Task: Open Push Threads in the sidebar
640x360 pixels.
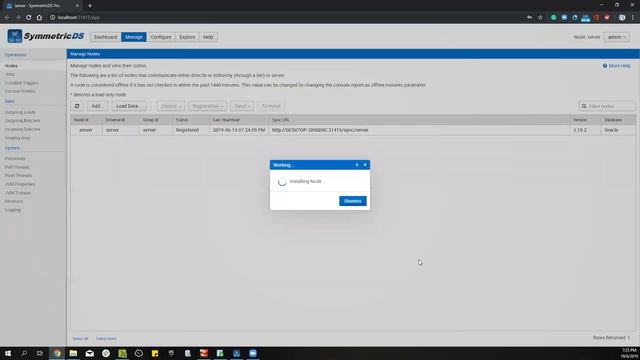Action: pos(18,176)
